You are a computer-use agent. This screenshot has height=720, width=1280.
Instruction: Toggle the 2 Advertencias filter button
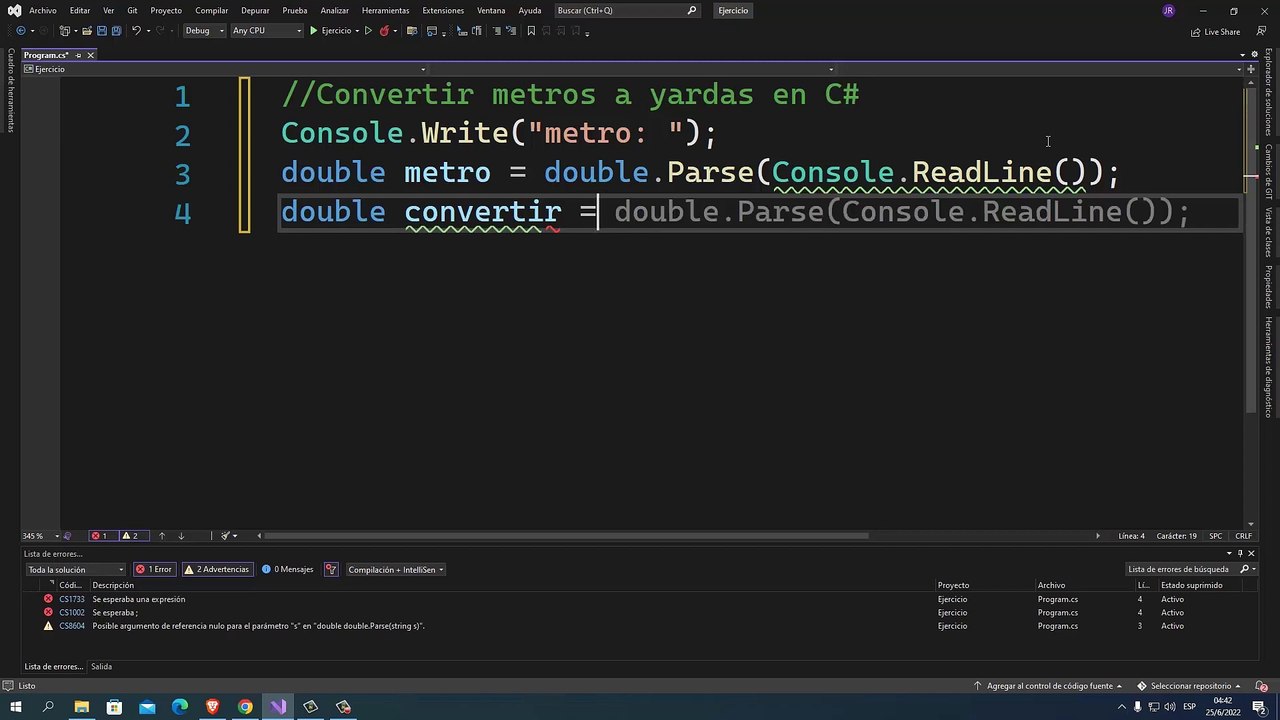tap(216, 569)
